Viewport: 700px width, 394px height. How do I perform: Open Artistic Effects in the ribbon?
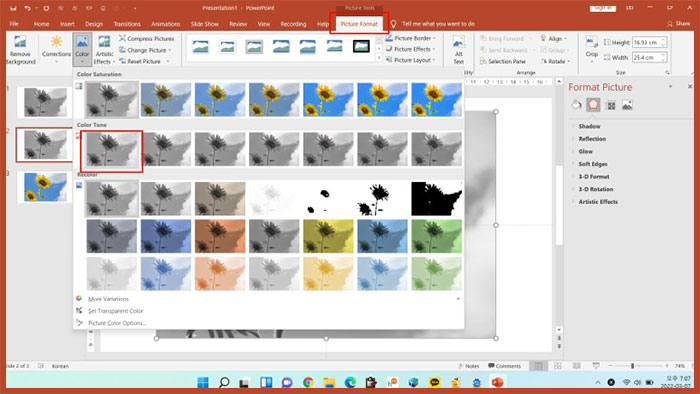click(x=104, y=50)
